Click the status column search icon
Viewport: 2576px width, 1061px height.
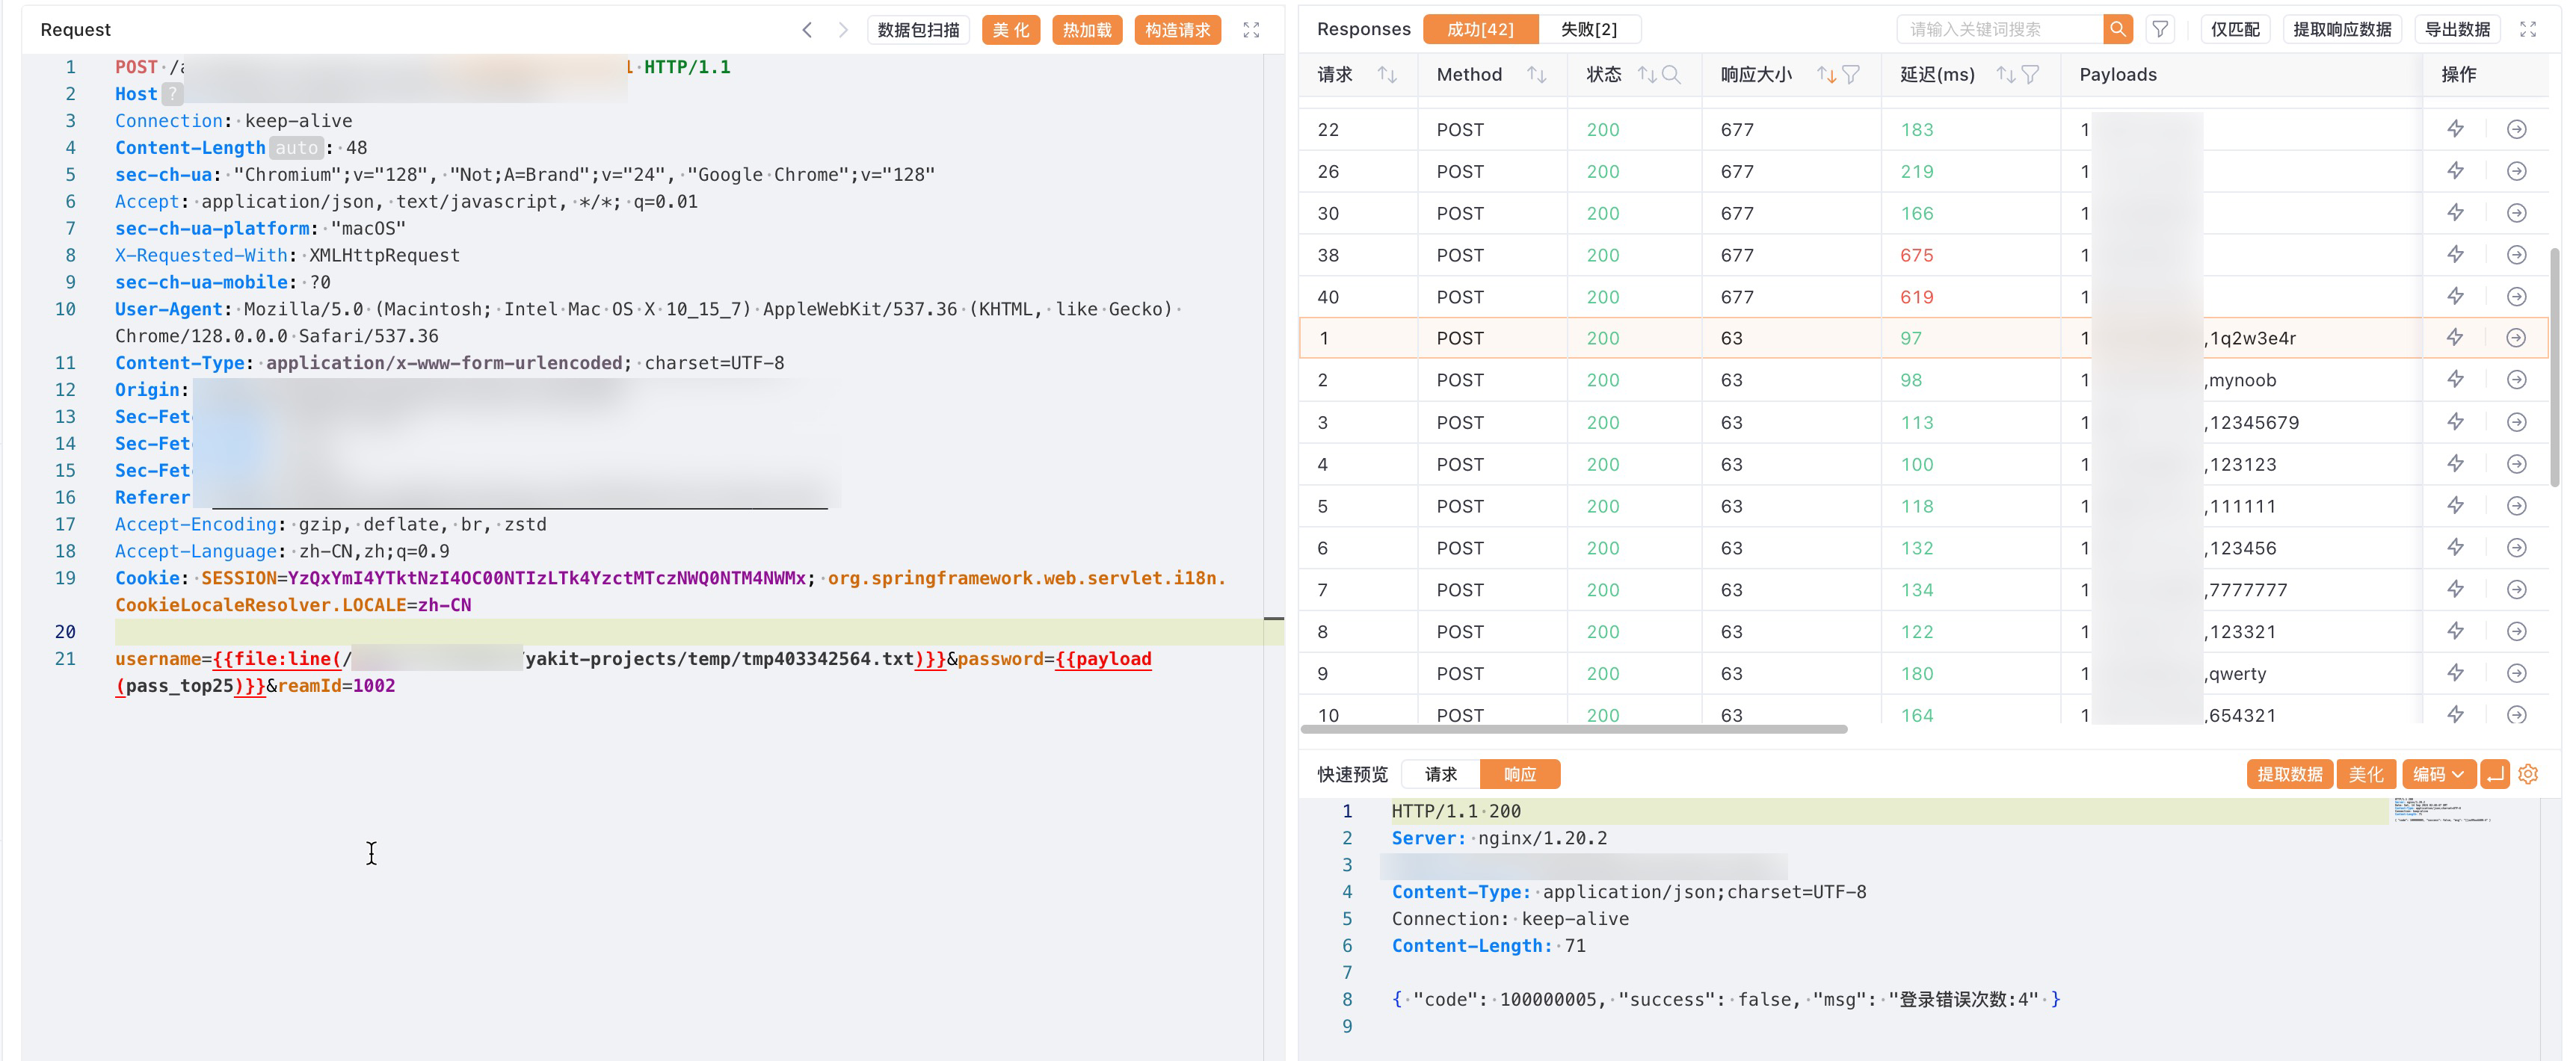[x=1671, y=75]
